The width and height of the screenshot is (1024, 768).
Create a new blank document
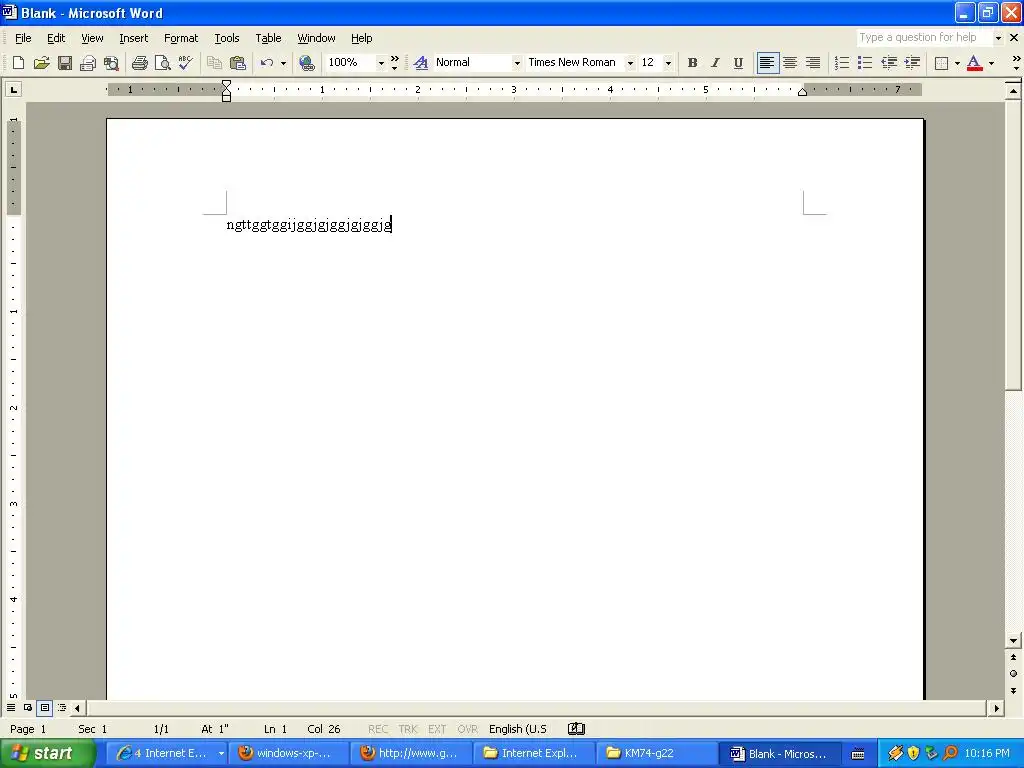pyautogui.click(x=18, y=63)
